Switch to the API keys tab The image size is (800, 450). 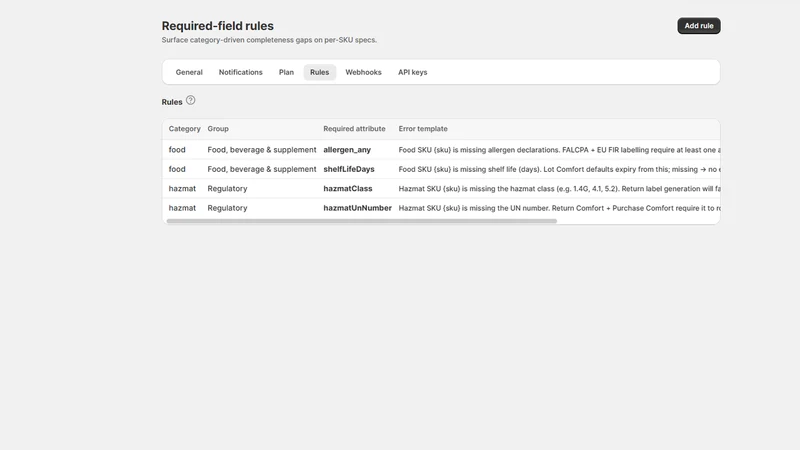click(x=412, y=72)
